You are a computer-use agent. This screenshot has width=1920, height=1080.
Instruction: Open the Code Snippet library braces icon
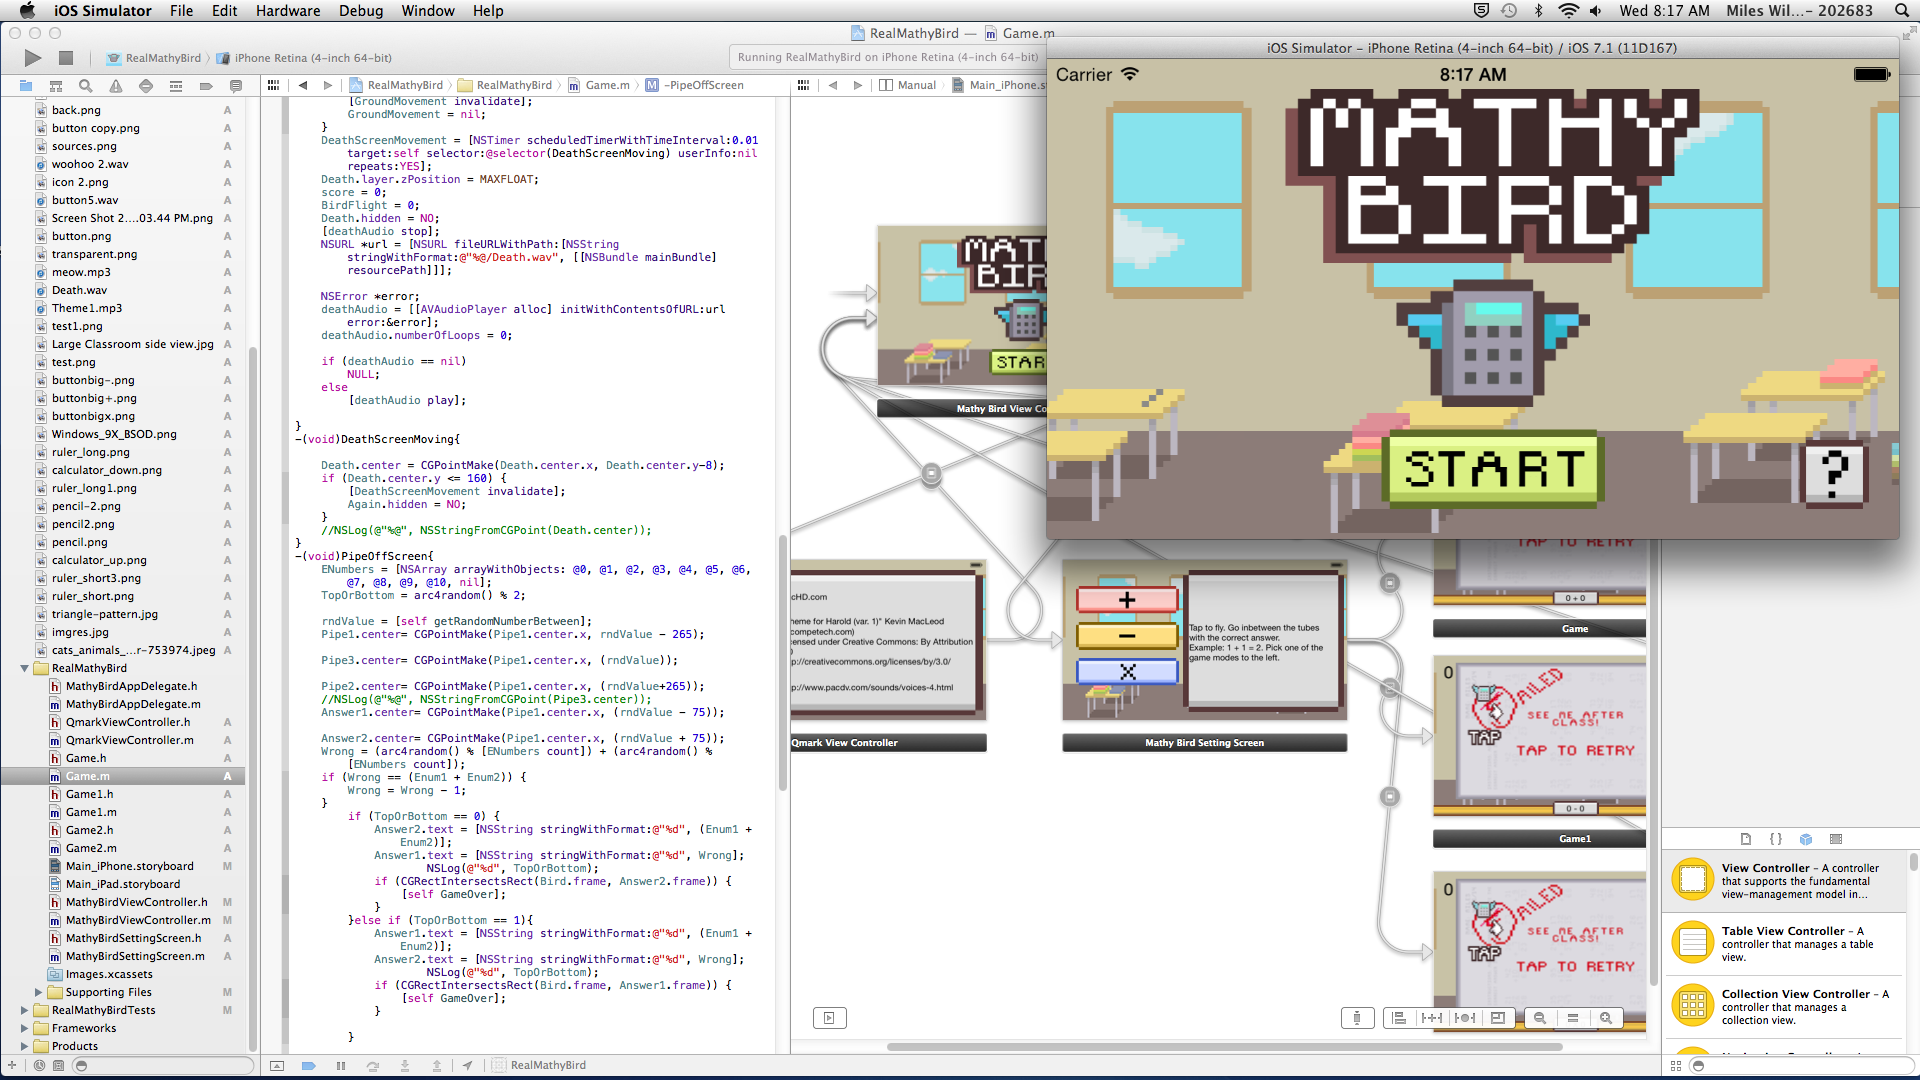tap(1776, 839)
